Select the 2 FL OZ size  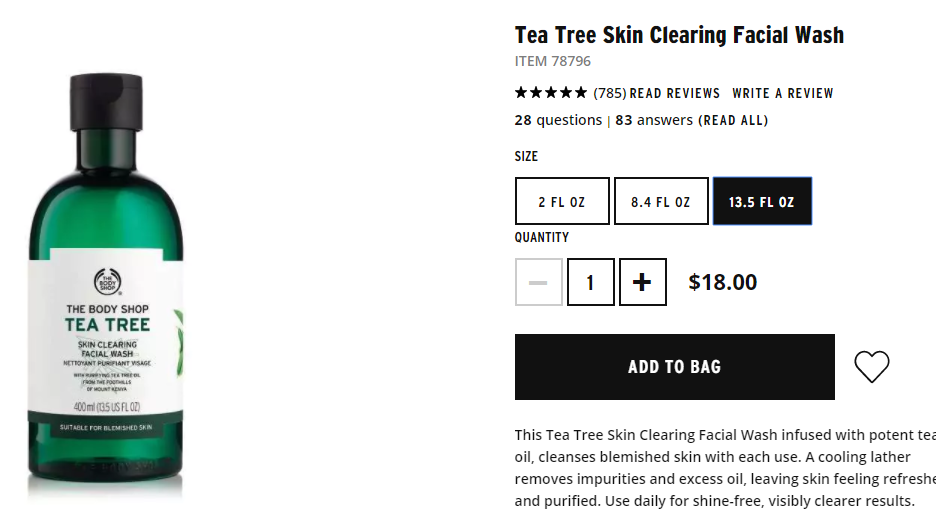(x=561, y=202)
